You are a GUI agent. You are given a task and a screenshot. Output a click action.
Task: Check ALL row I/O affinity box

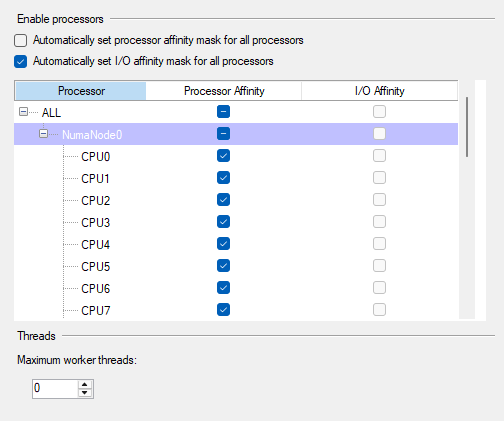(379, 112)
